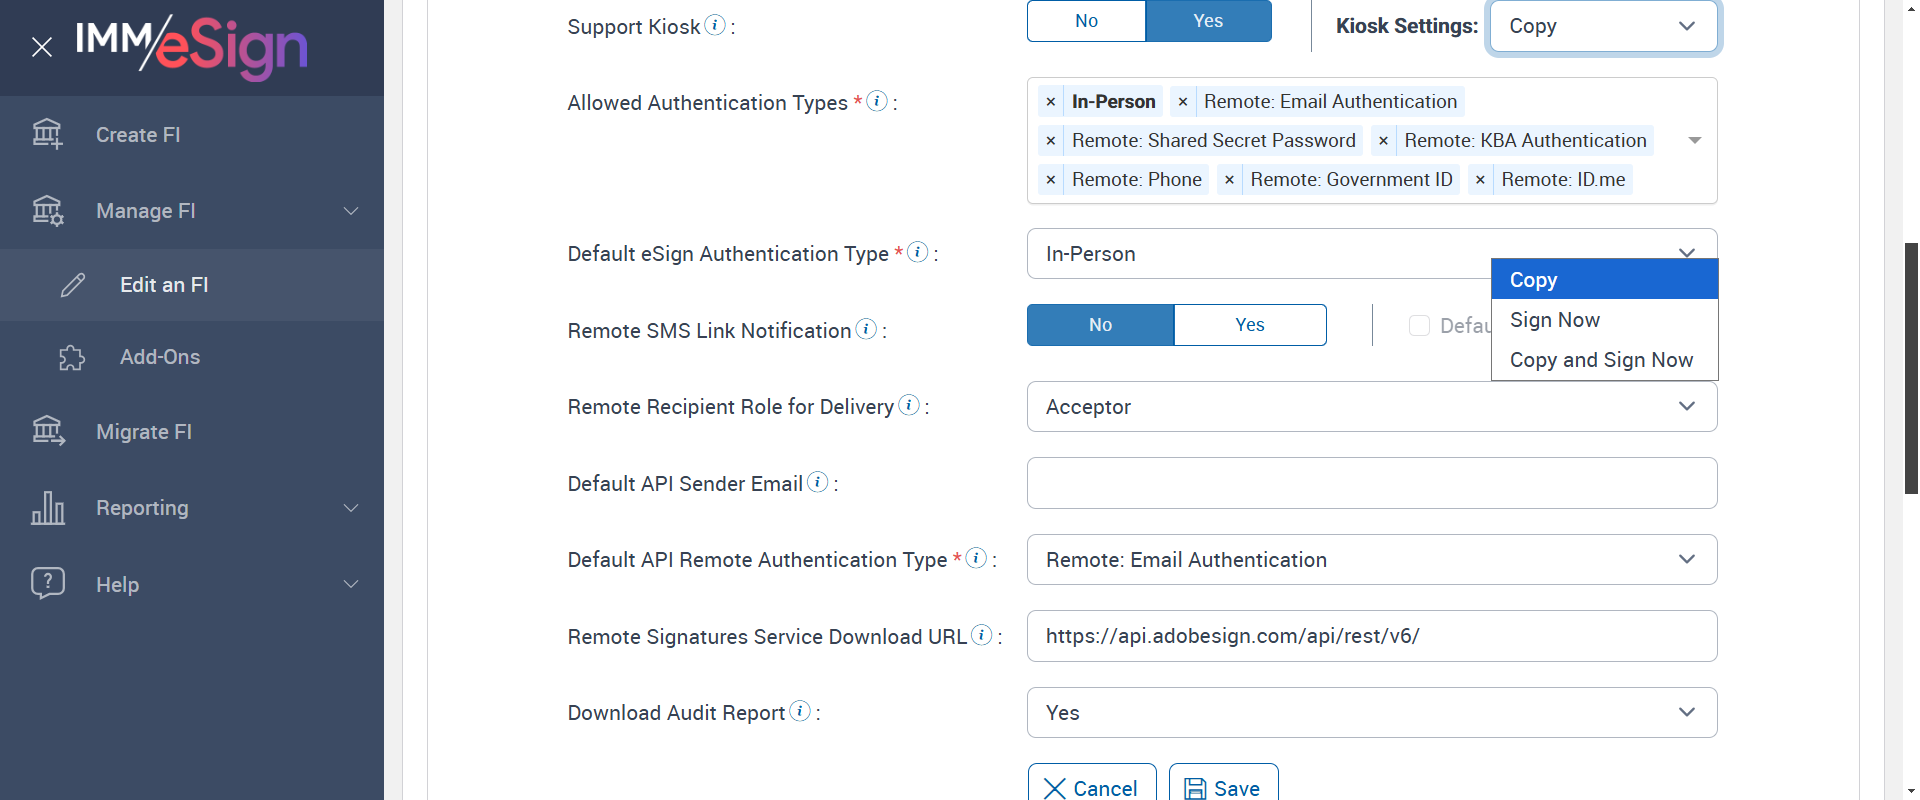This screenshot has height=800, width=1920.
Task: Click the Edit an FI pencil icon
Action: click(x=73, y=285)
